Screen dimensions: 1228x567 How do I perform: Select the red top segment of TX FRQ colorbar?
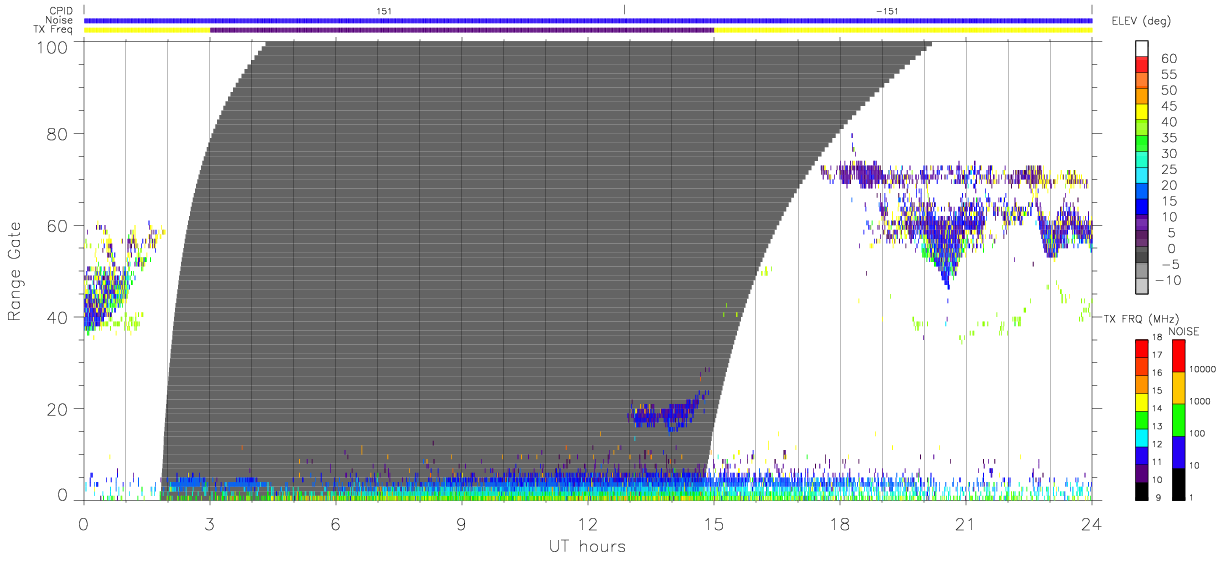pos(1142,349)
